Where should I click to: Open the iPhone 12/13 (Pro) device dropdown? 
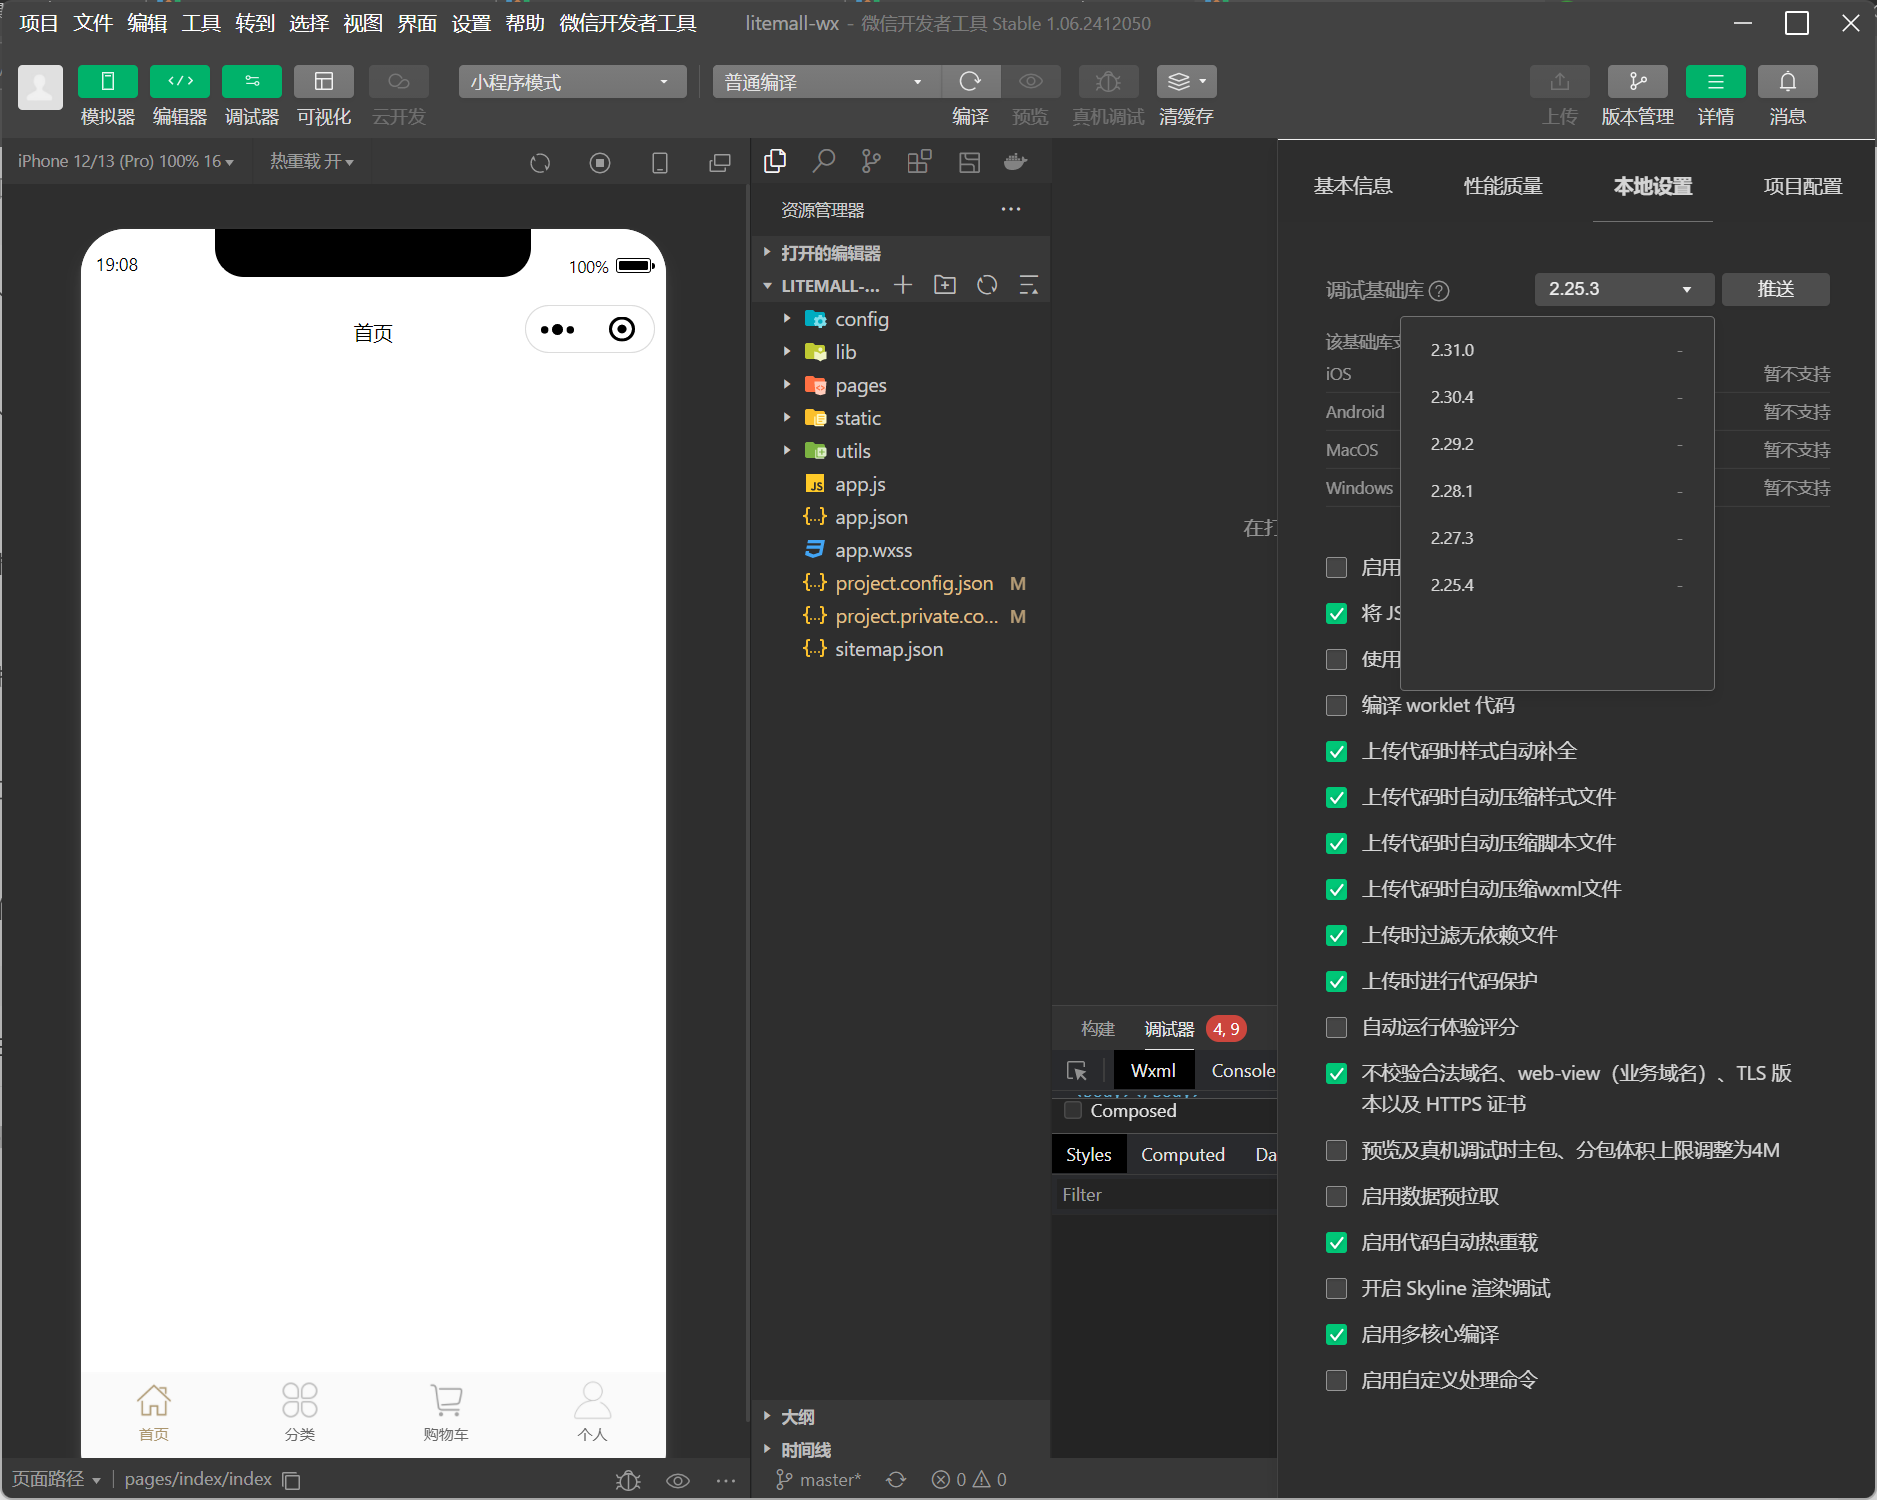(126, 161)
